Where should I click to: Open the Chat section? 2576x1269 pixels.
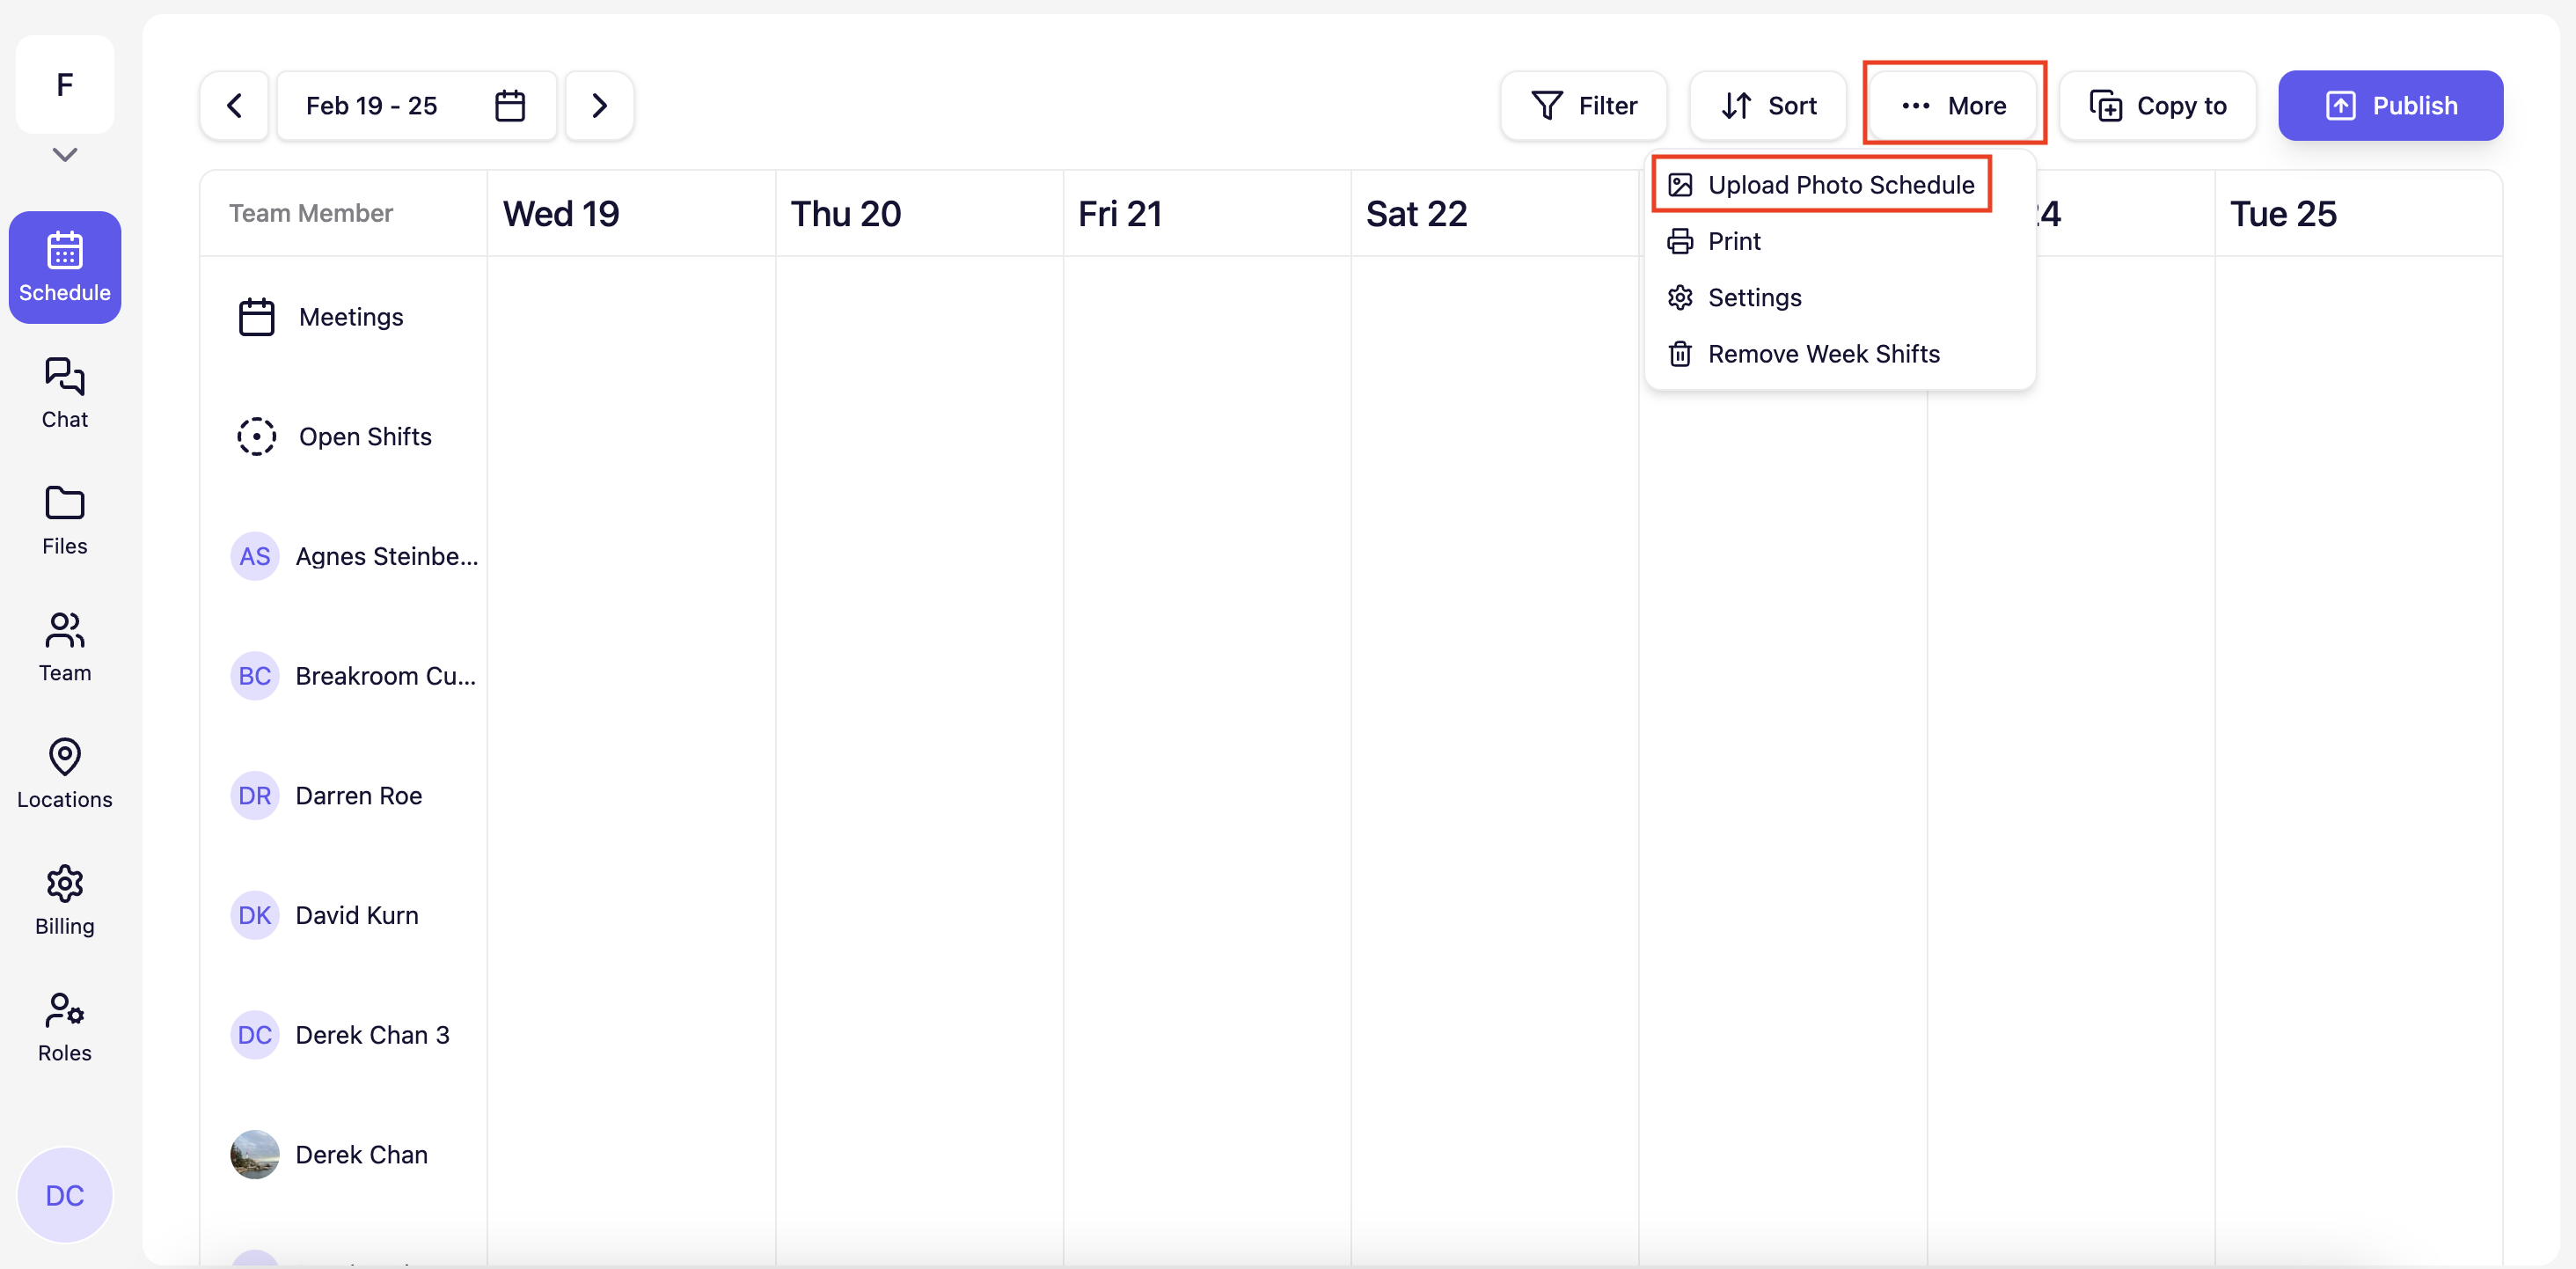65,394
